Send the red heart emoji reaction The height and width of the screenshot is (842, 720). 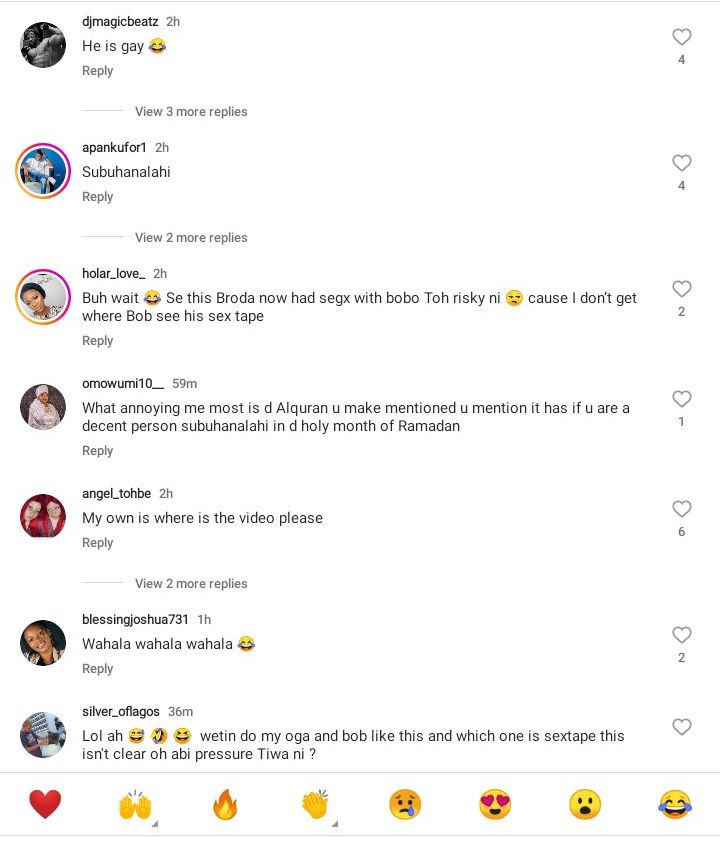point(45,804)
